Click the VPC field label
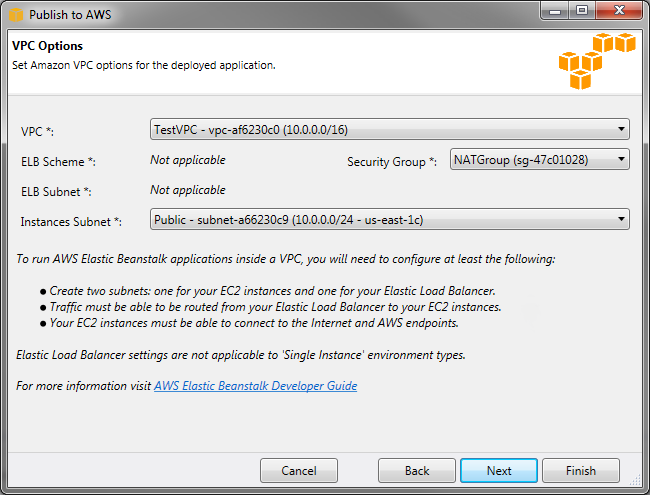Viewport: 650px width, 495px height. pos(39,132)
